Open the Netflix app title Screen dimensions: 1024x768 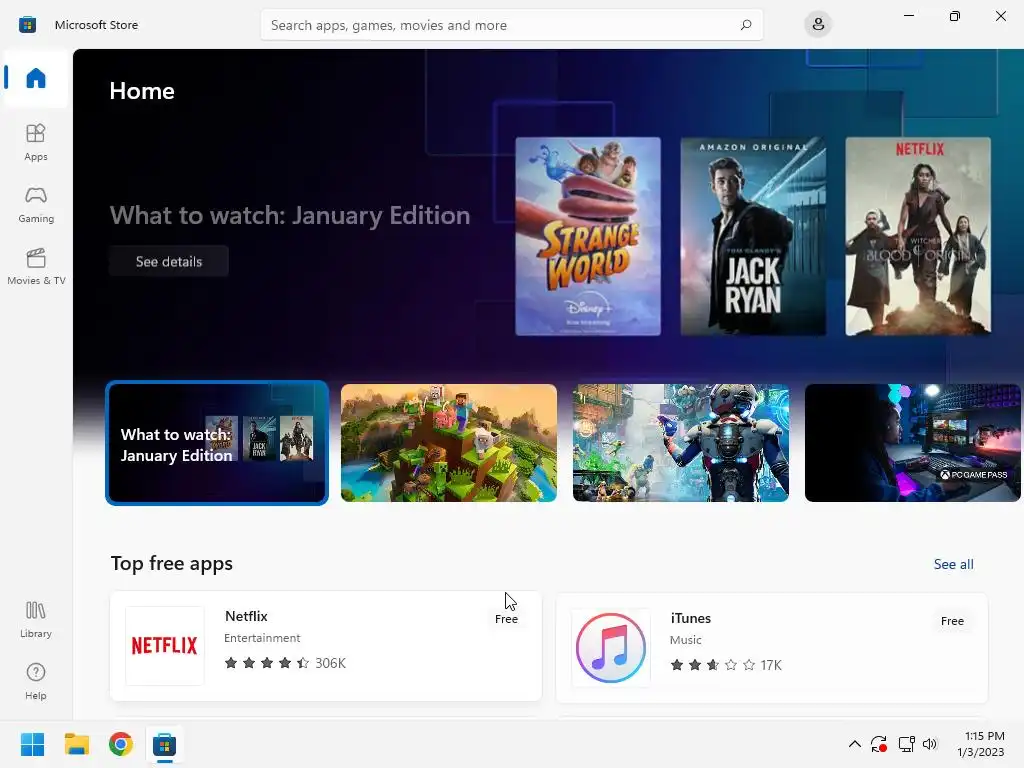(246, 616)
